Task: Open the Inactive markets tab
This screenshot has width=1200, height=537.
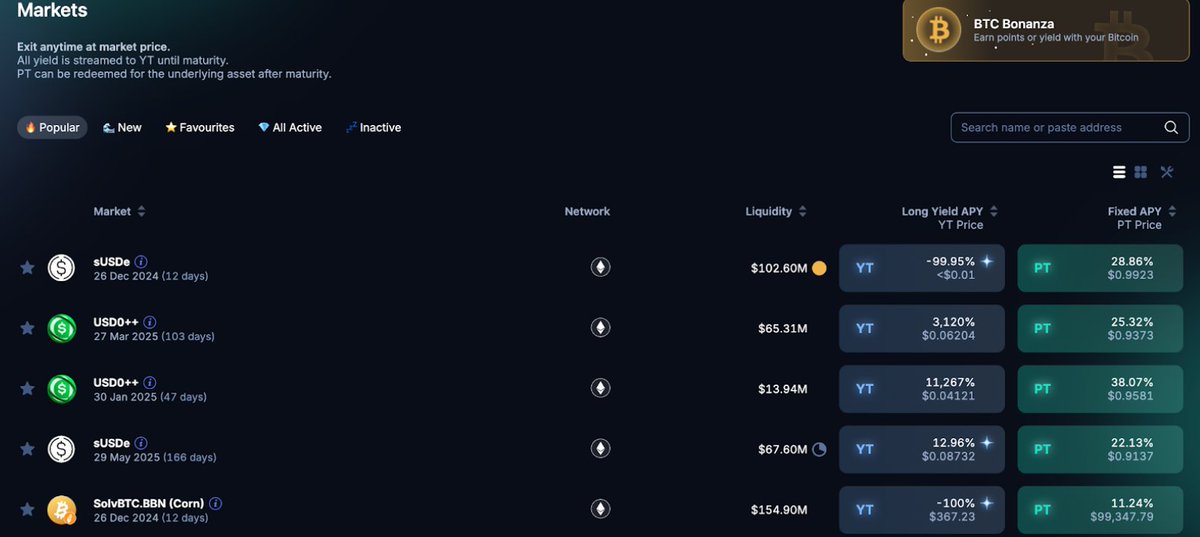Action: tap(373, 128)
